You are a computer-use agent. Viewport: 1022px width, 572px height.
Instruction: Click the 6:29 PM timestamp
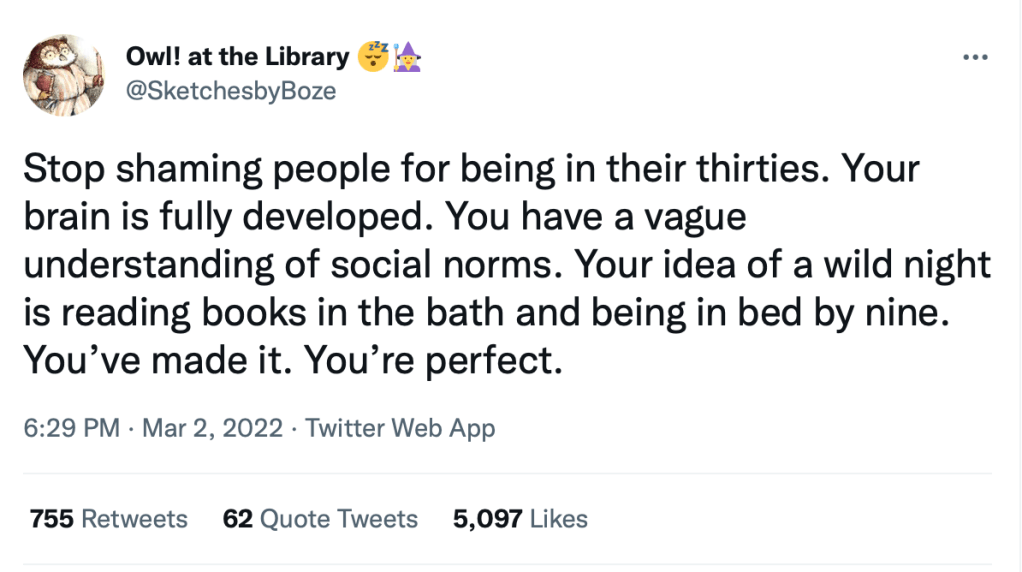point(71,429)
